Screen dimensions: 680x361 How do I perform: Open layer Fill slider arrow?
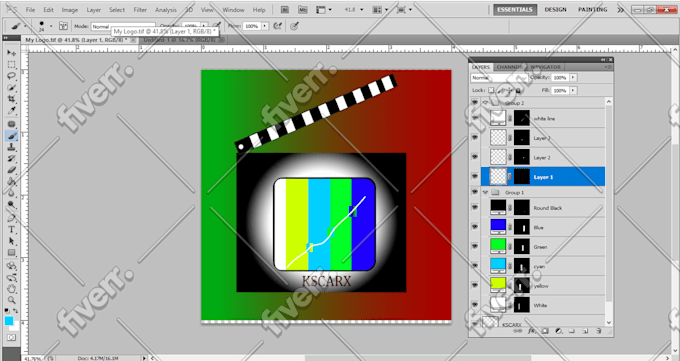click(x=573, y=90)
